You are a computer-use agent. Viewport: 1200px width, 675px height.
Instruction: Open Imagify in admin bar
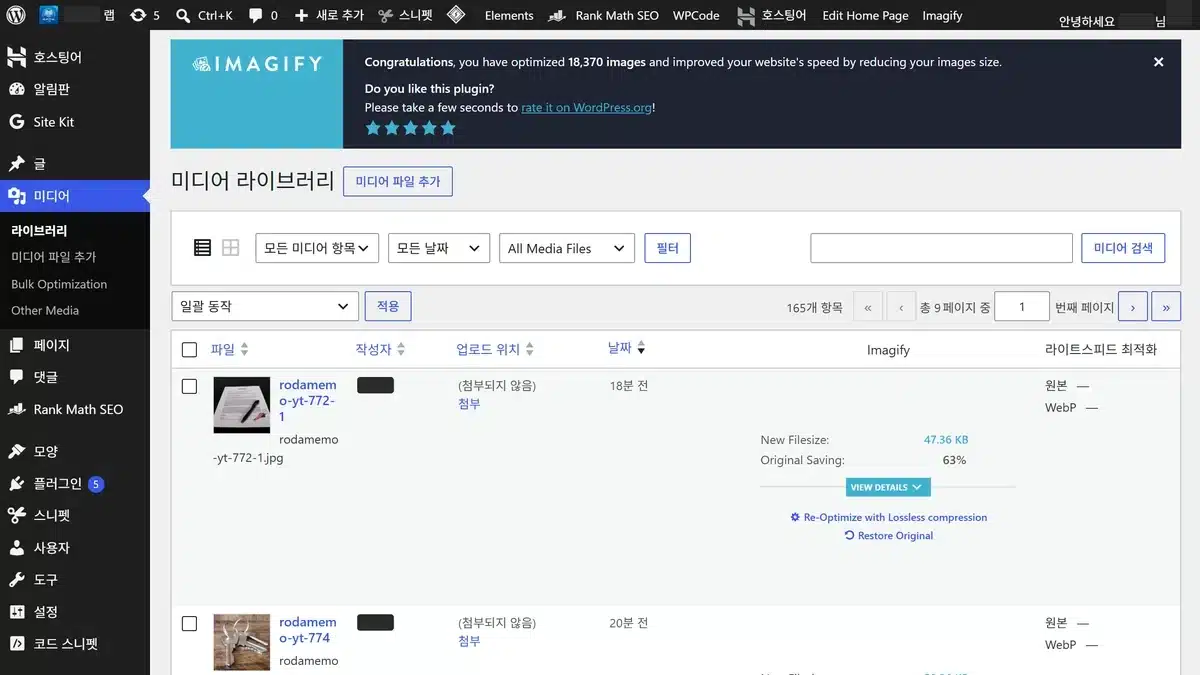(942, 15)
